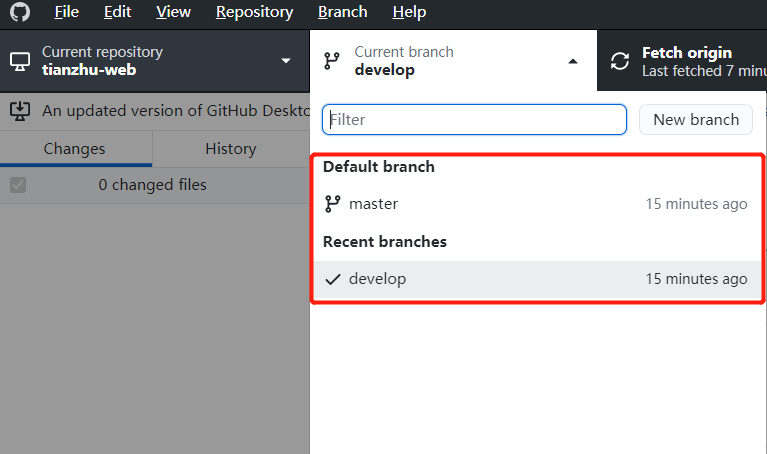Click the 'Default branch' heading
The width and height of the screenshot is (767, 454).
tap(379, 167)
